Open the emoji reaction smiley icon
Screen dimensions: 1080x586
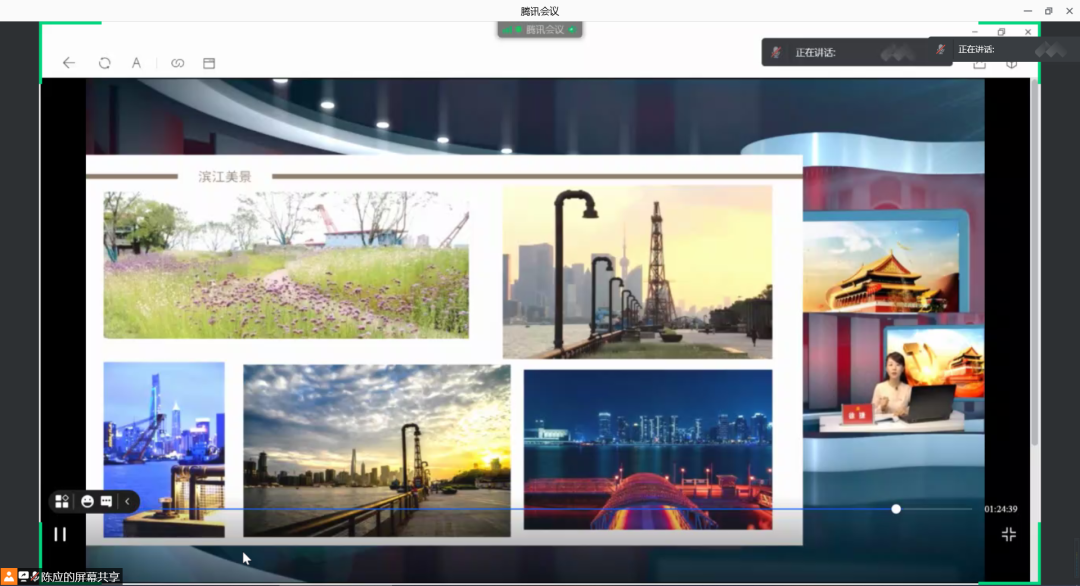click(88, 501)
